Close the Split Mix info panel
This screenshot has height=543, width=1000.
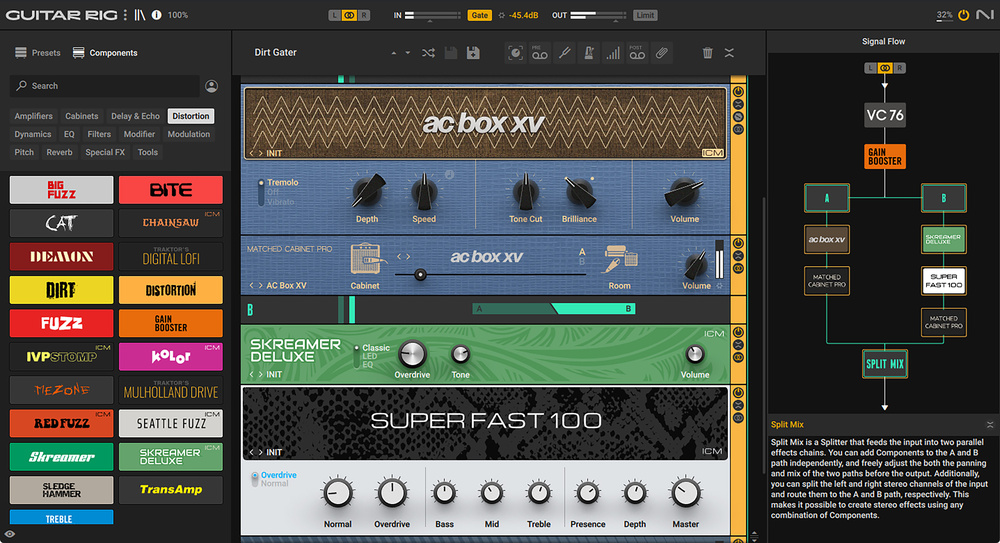click(x=990, y=424)
